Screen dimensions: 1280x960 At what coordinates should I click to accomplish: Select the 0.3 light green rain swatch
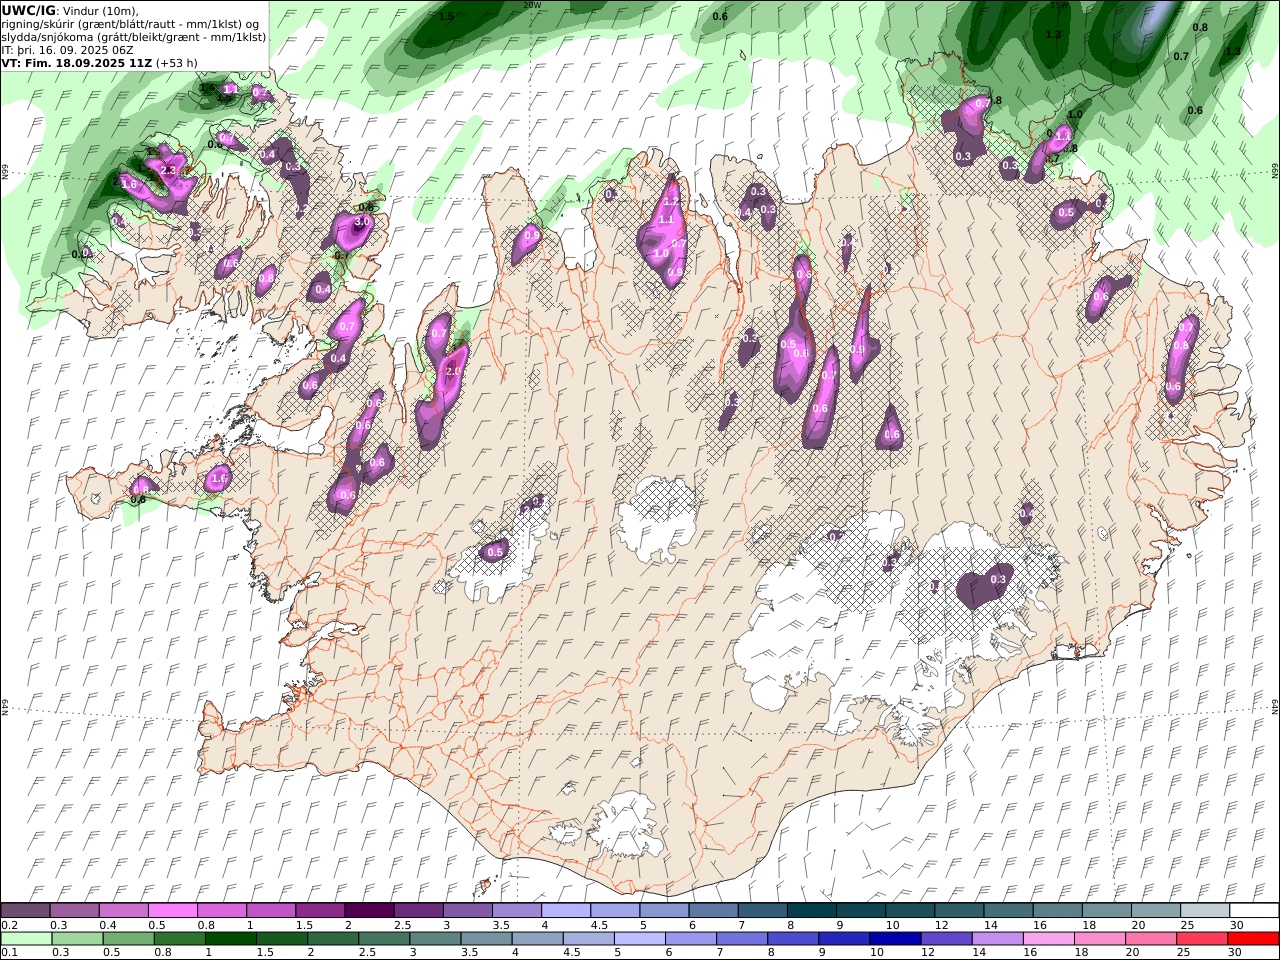78,938
